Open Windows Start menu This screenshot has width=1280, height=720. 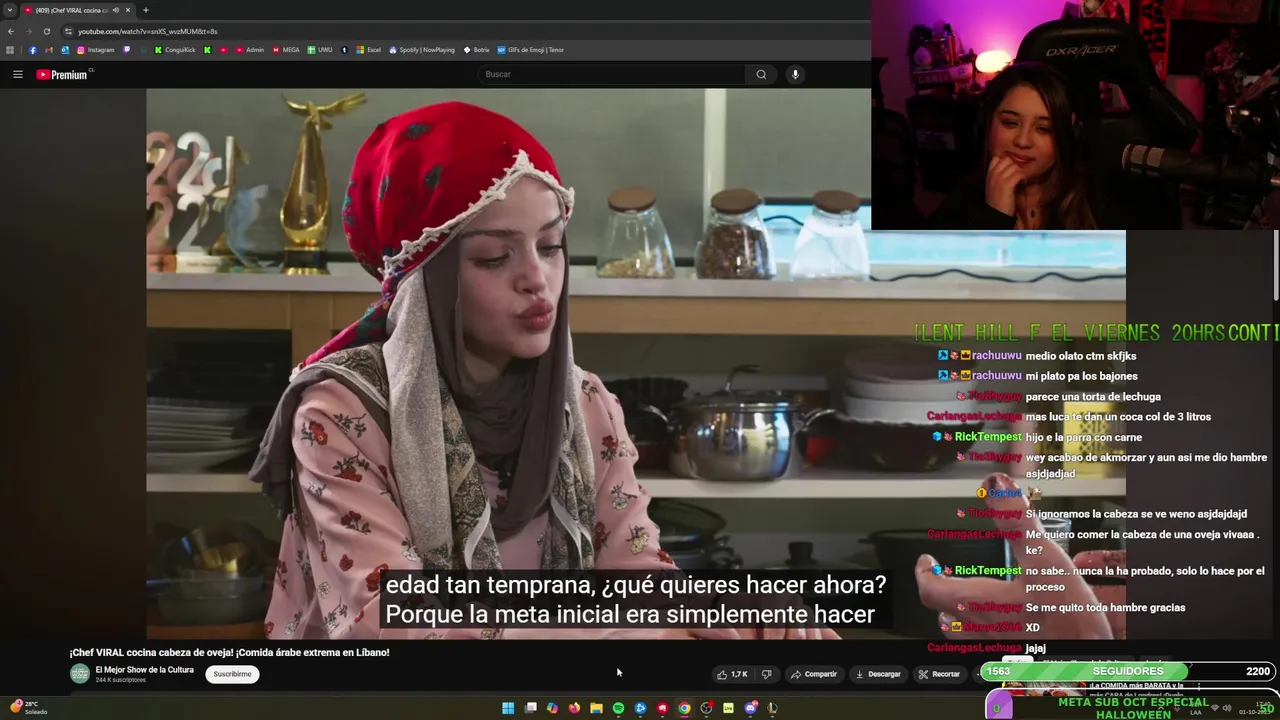click(x=508, y=708)
